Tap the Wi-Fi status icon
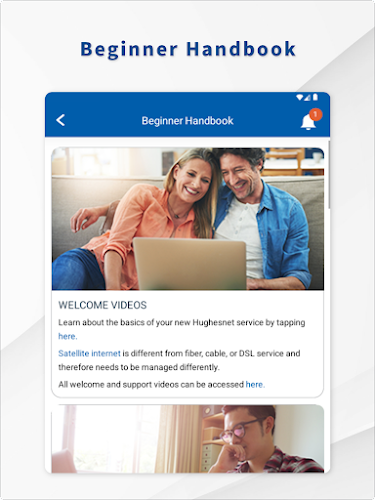Image resolution: width=375 pixels, height=500 pixels. [300, 97]
